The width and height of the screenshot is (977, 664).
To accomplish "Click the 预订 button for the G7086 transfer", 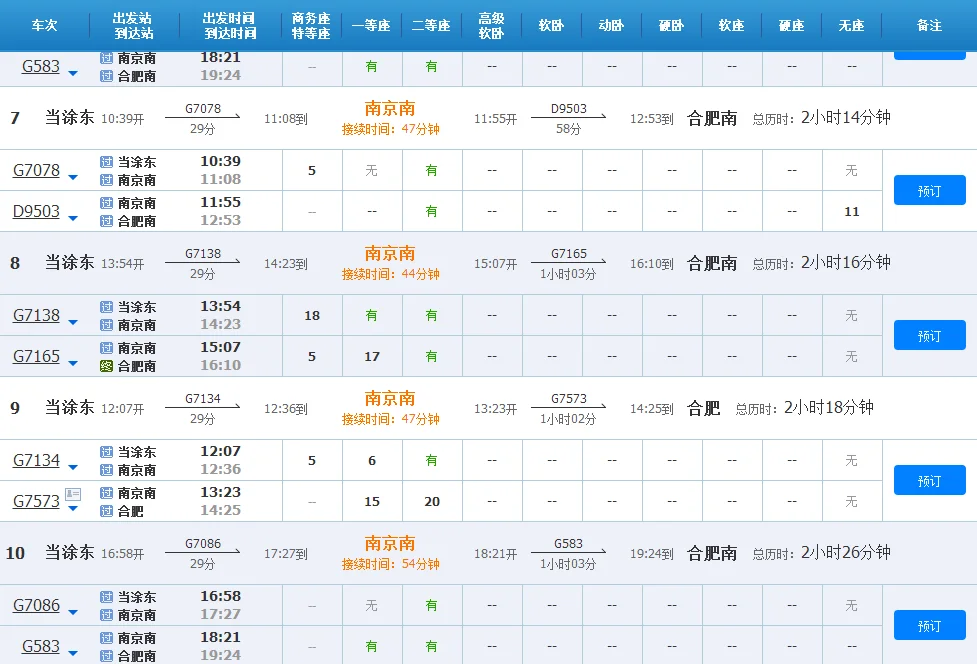I will (929, 625).
